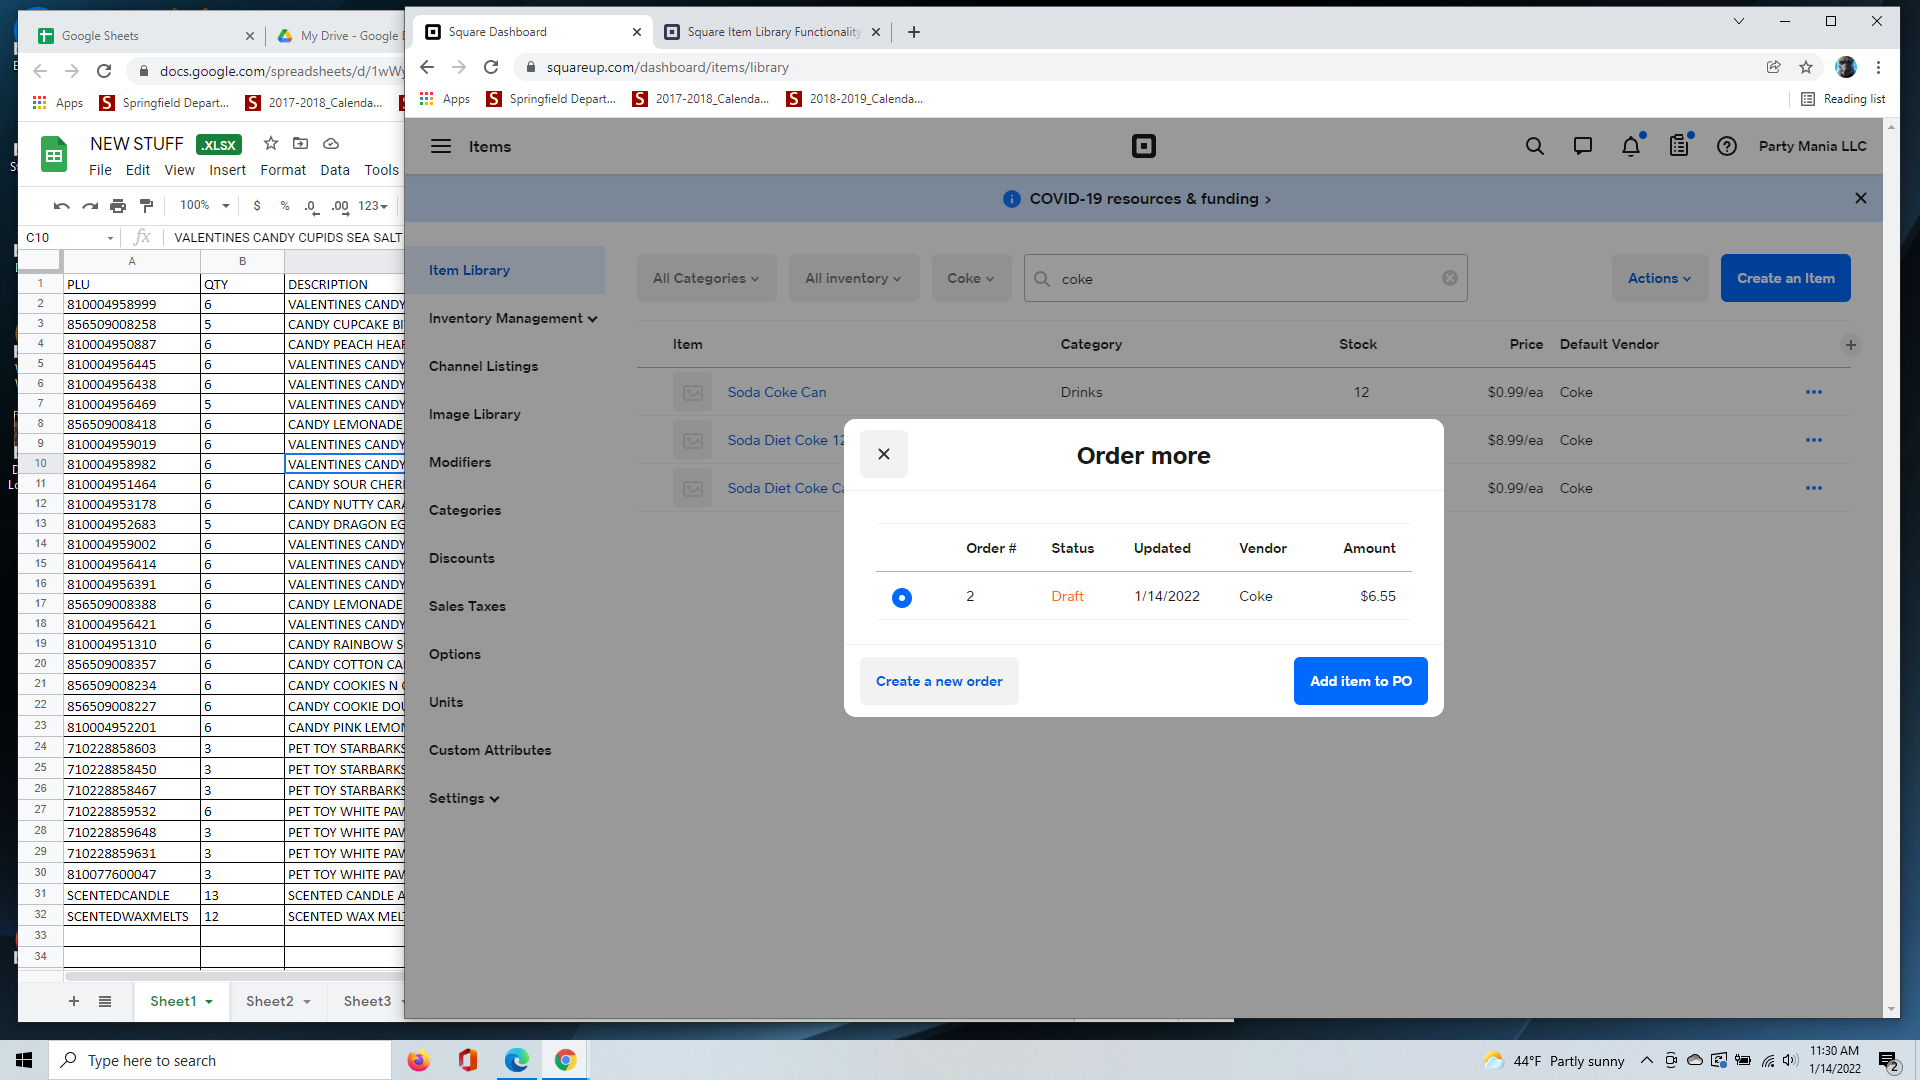1920x1080 pixels.
Task: Expand Inventory Management in sidebar
Action: [x=513, y=318]
